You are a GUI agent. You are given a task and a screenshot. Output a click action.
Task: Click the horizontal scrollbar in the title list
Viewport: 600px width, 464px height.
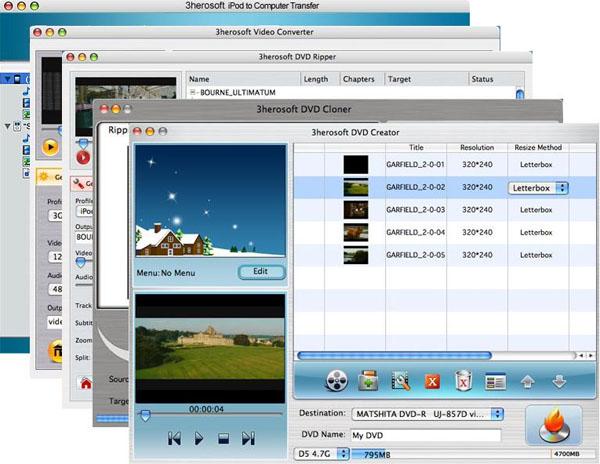point(395,356)
